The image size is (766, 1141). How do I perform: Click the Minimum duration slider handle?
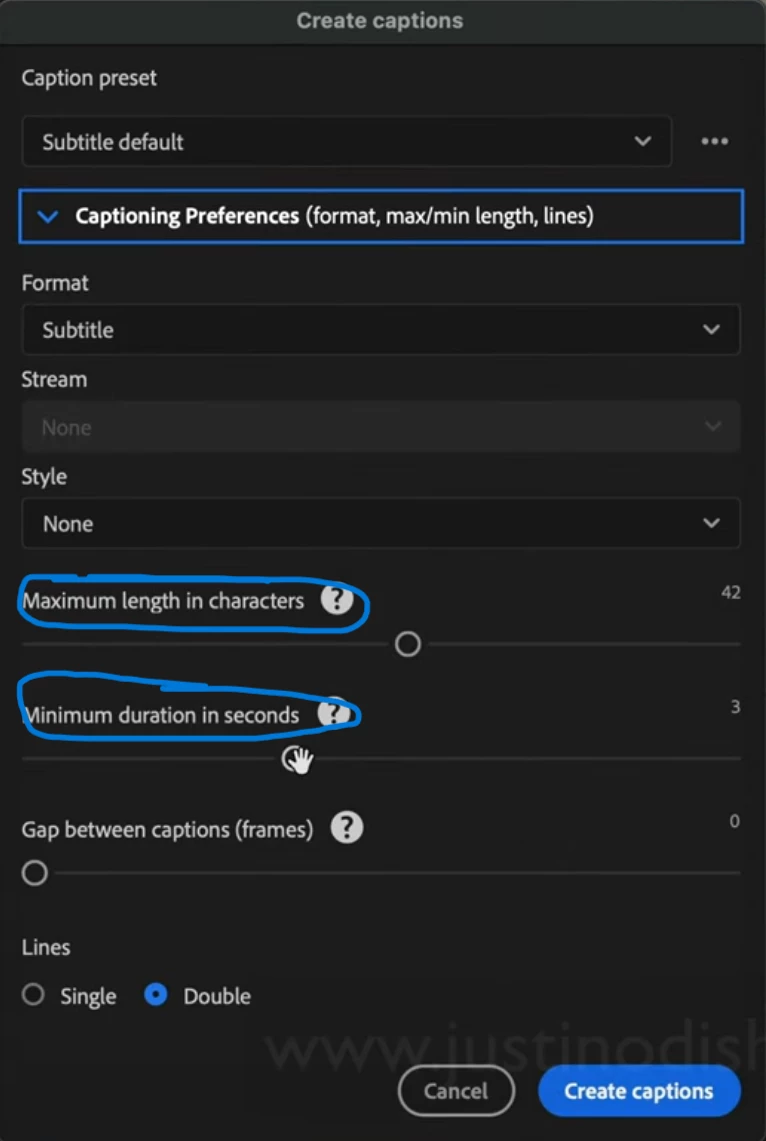click(x=294, y=759)
